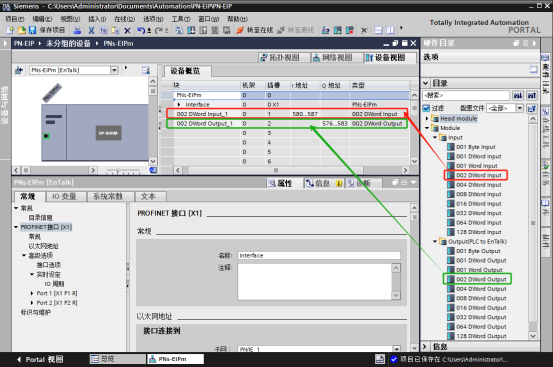Screen dimensions: 553x367
Task: Click the Download to device toolbar icon
Action: pyautogui.click(x=191, y=30)
